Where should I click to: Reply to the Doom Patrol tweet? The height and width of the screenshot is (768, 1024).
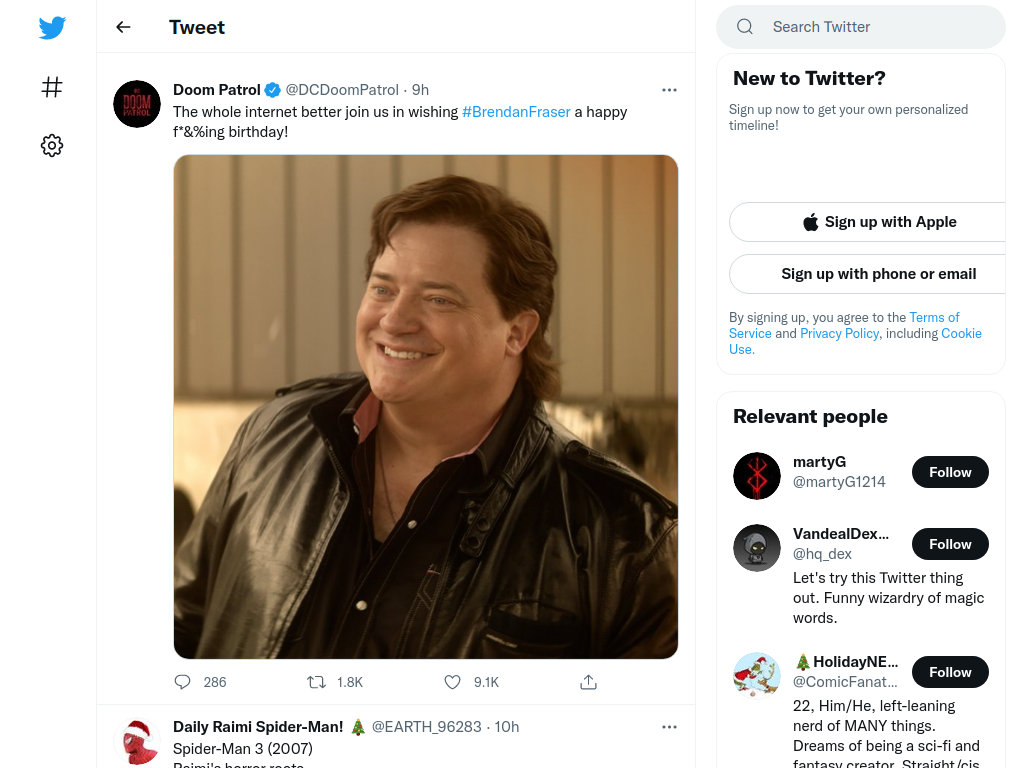(x=183, y=682)
